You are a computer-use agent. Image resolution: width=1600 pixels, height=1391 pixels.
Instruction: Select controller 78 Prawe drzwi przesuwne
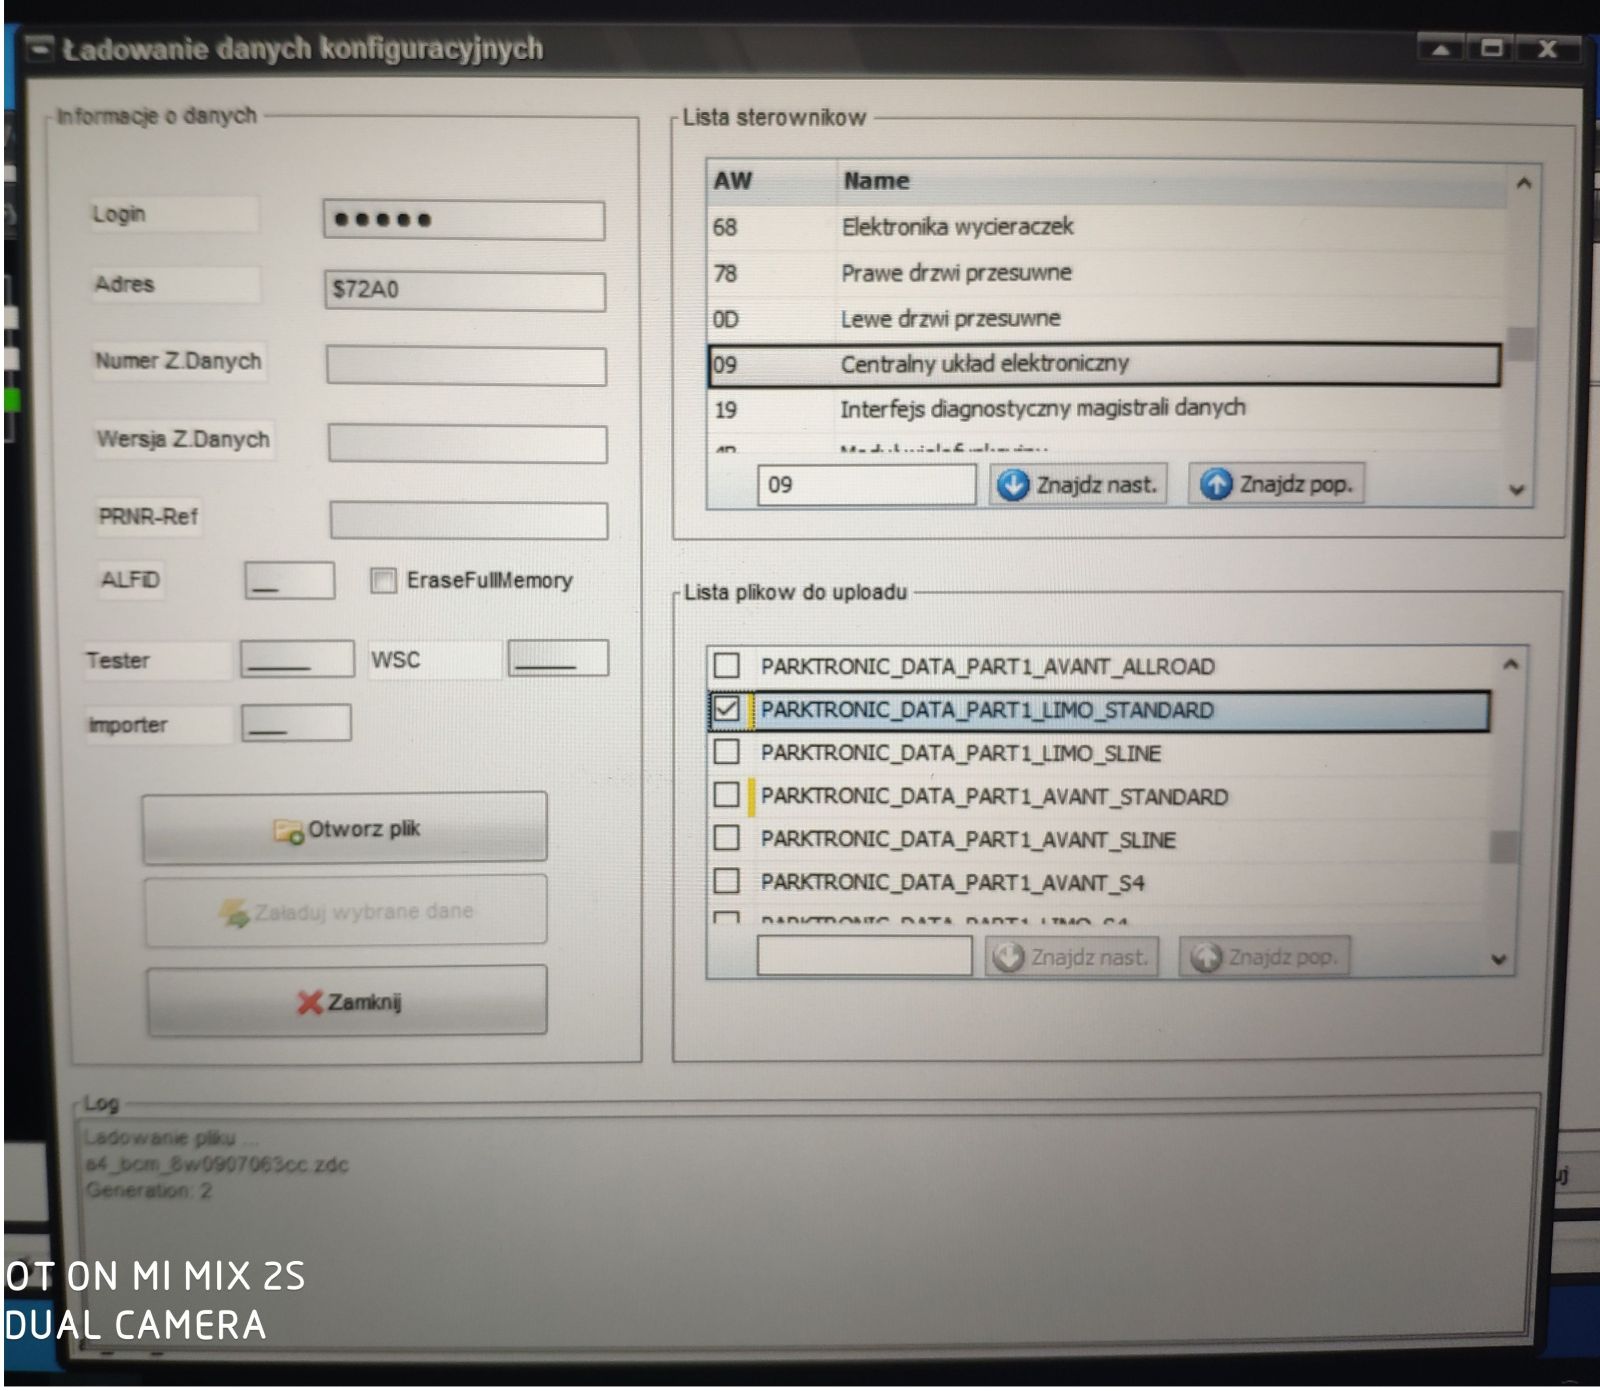[1106, 273]
